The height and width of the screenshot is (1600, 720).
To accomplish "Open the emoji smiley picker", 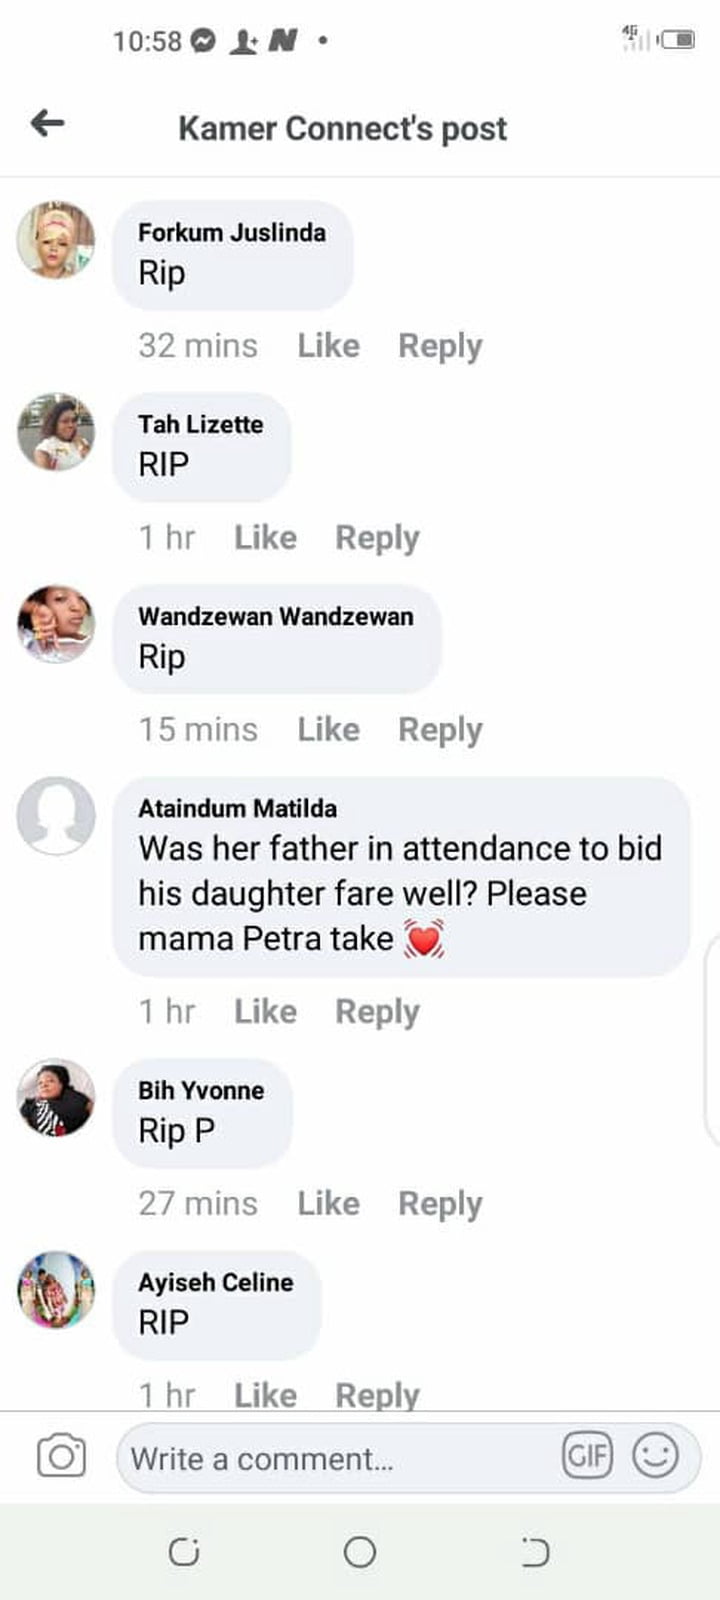I will click(x=656, y=1455).
